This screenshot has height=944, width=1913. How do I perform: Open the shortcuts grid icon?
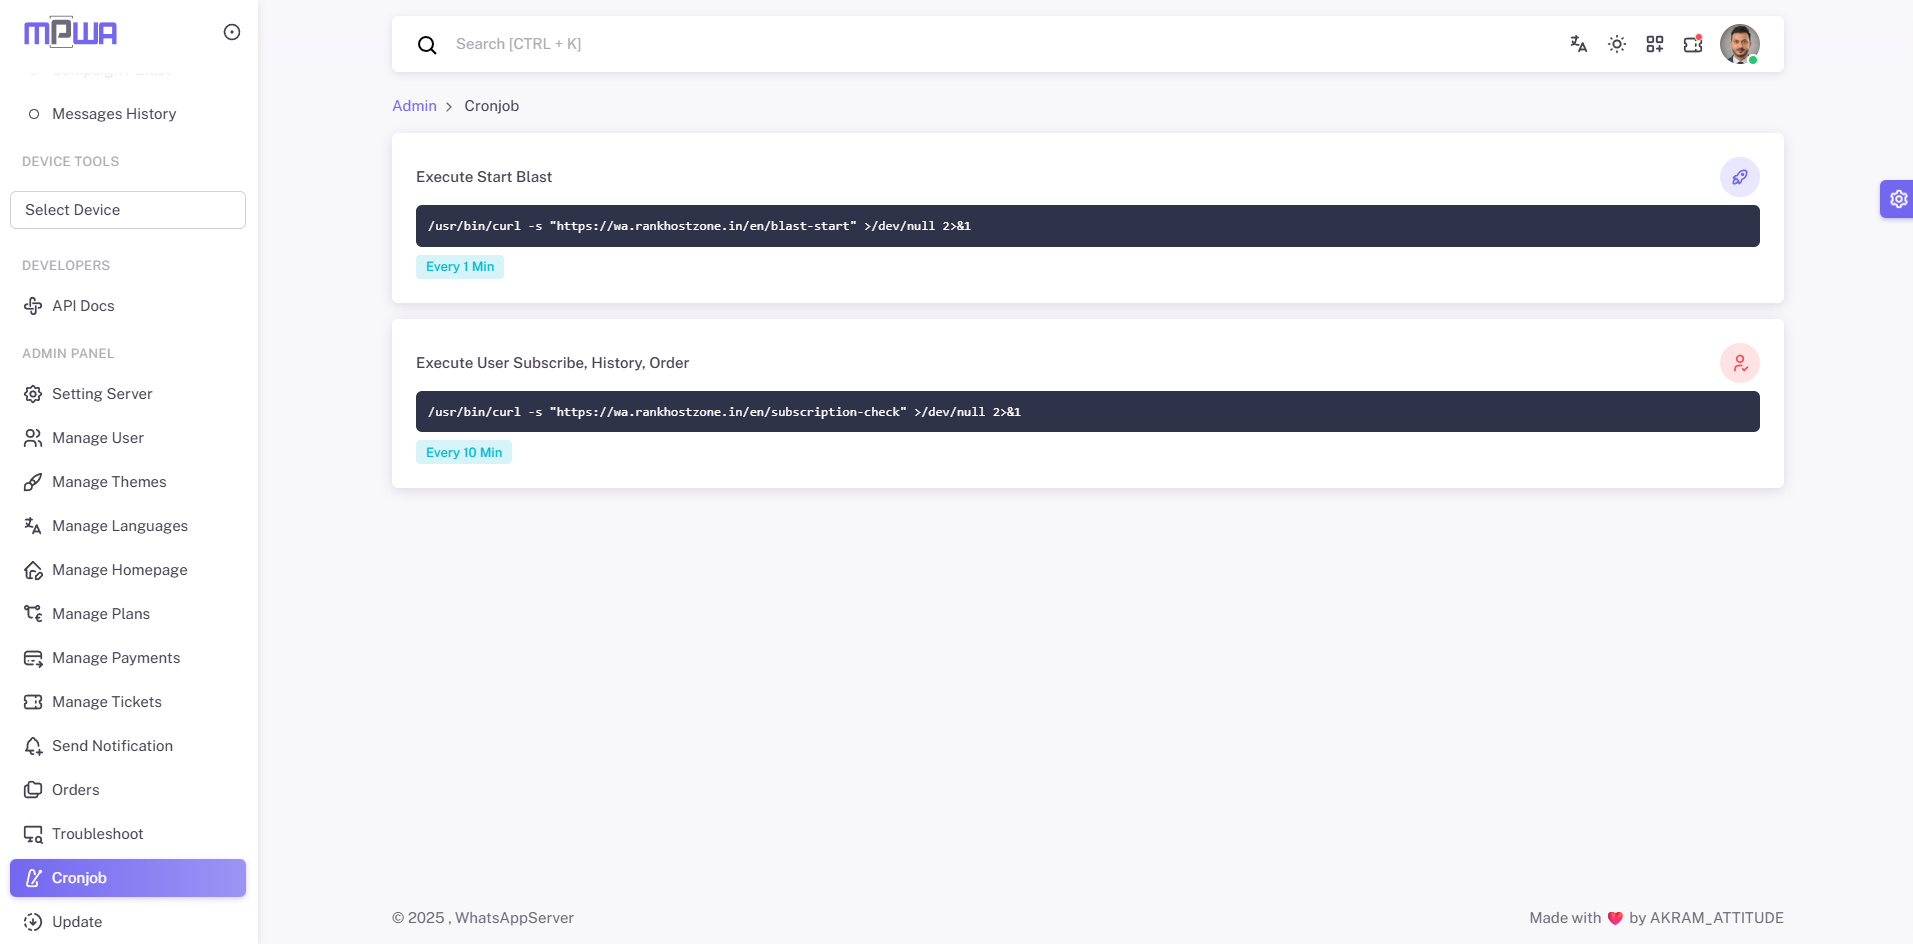pos(1654,44)
